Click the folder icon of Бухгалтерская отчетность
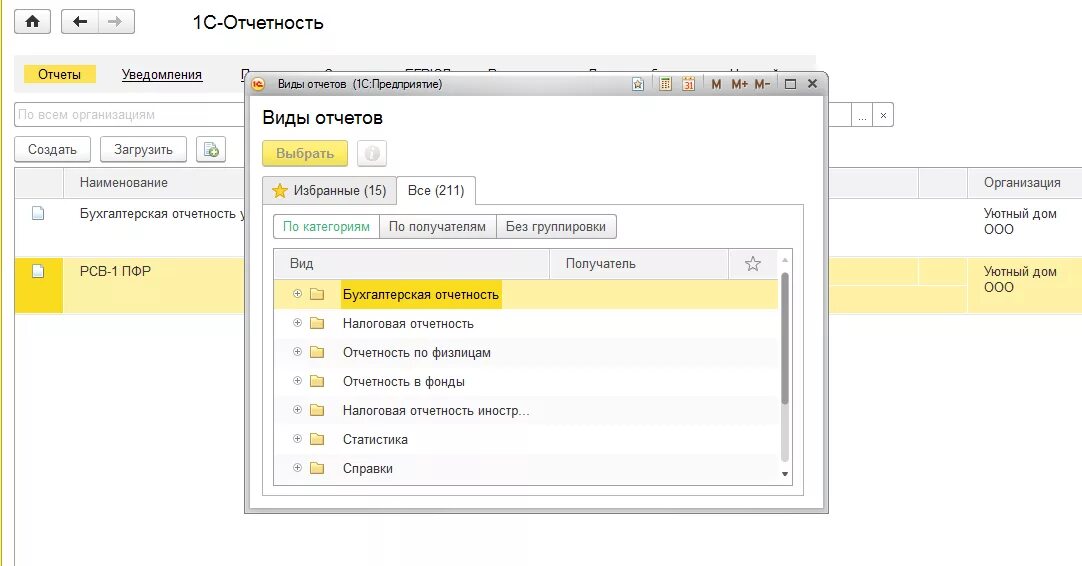The image size is (1082, 566). (317, 294)
